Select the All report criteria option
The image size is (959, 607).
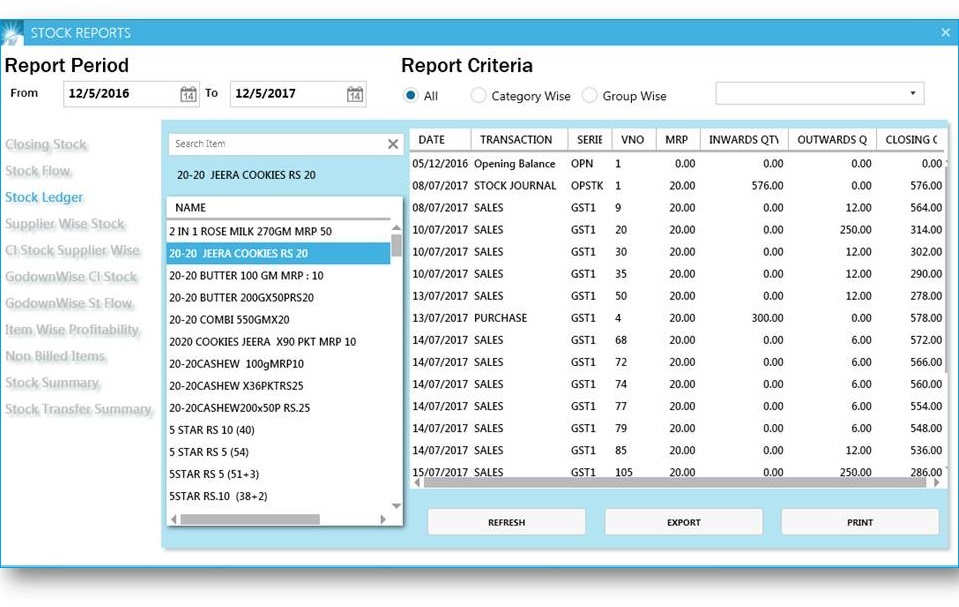pyautogui.click(x=410, y=95)
